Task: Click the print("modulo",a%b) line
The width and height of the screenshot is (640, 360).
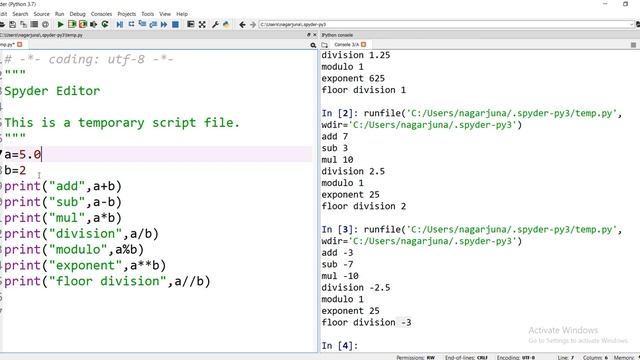Action: pos(74,250)
